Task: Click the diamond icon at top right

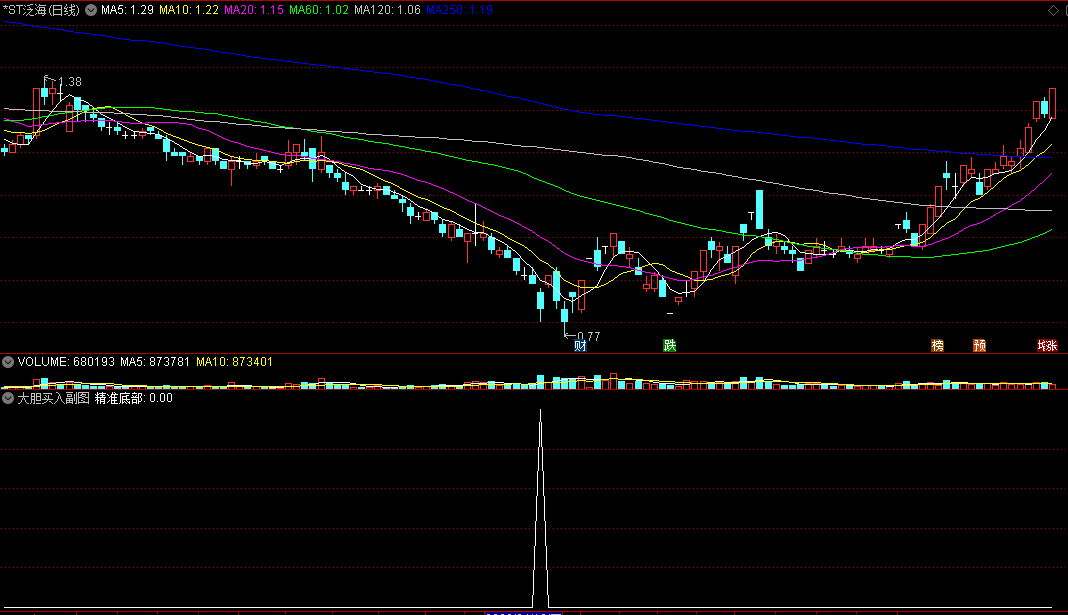Action: pos(1052,10)
